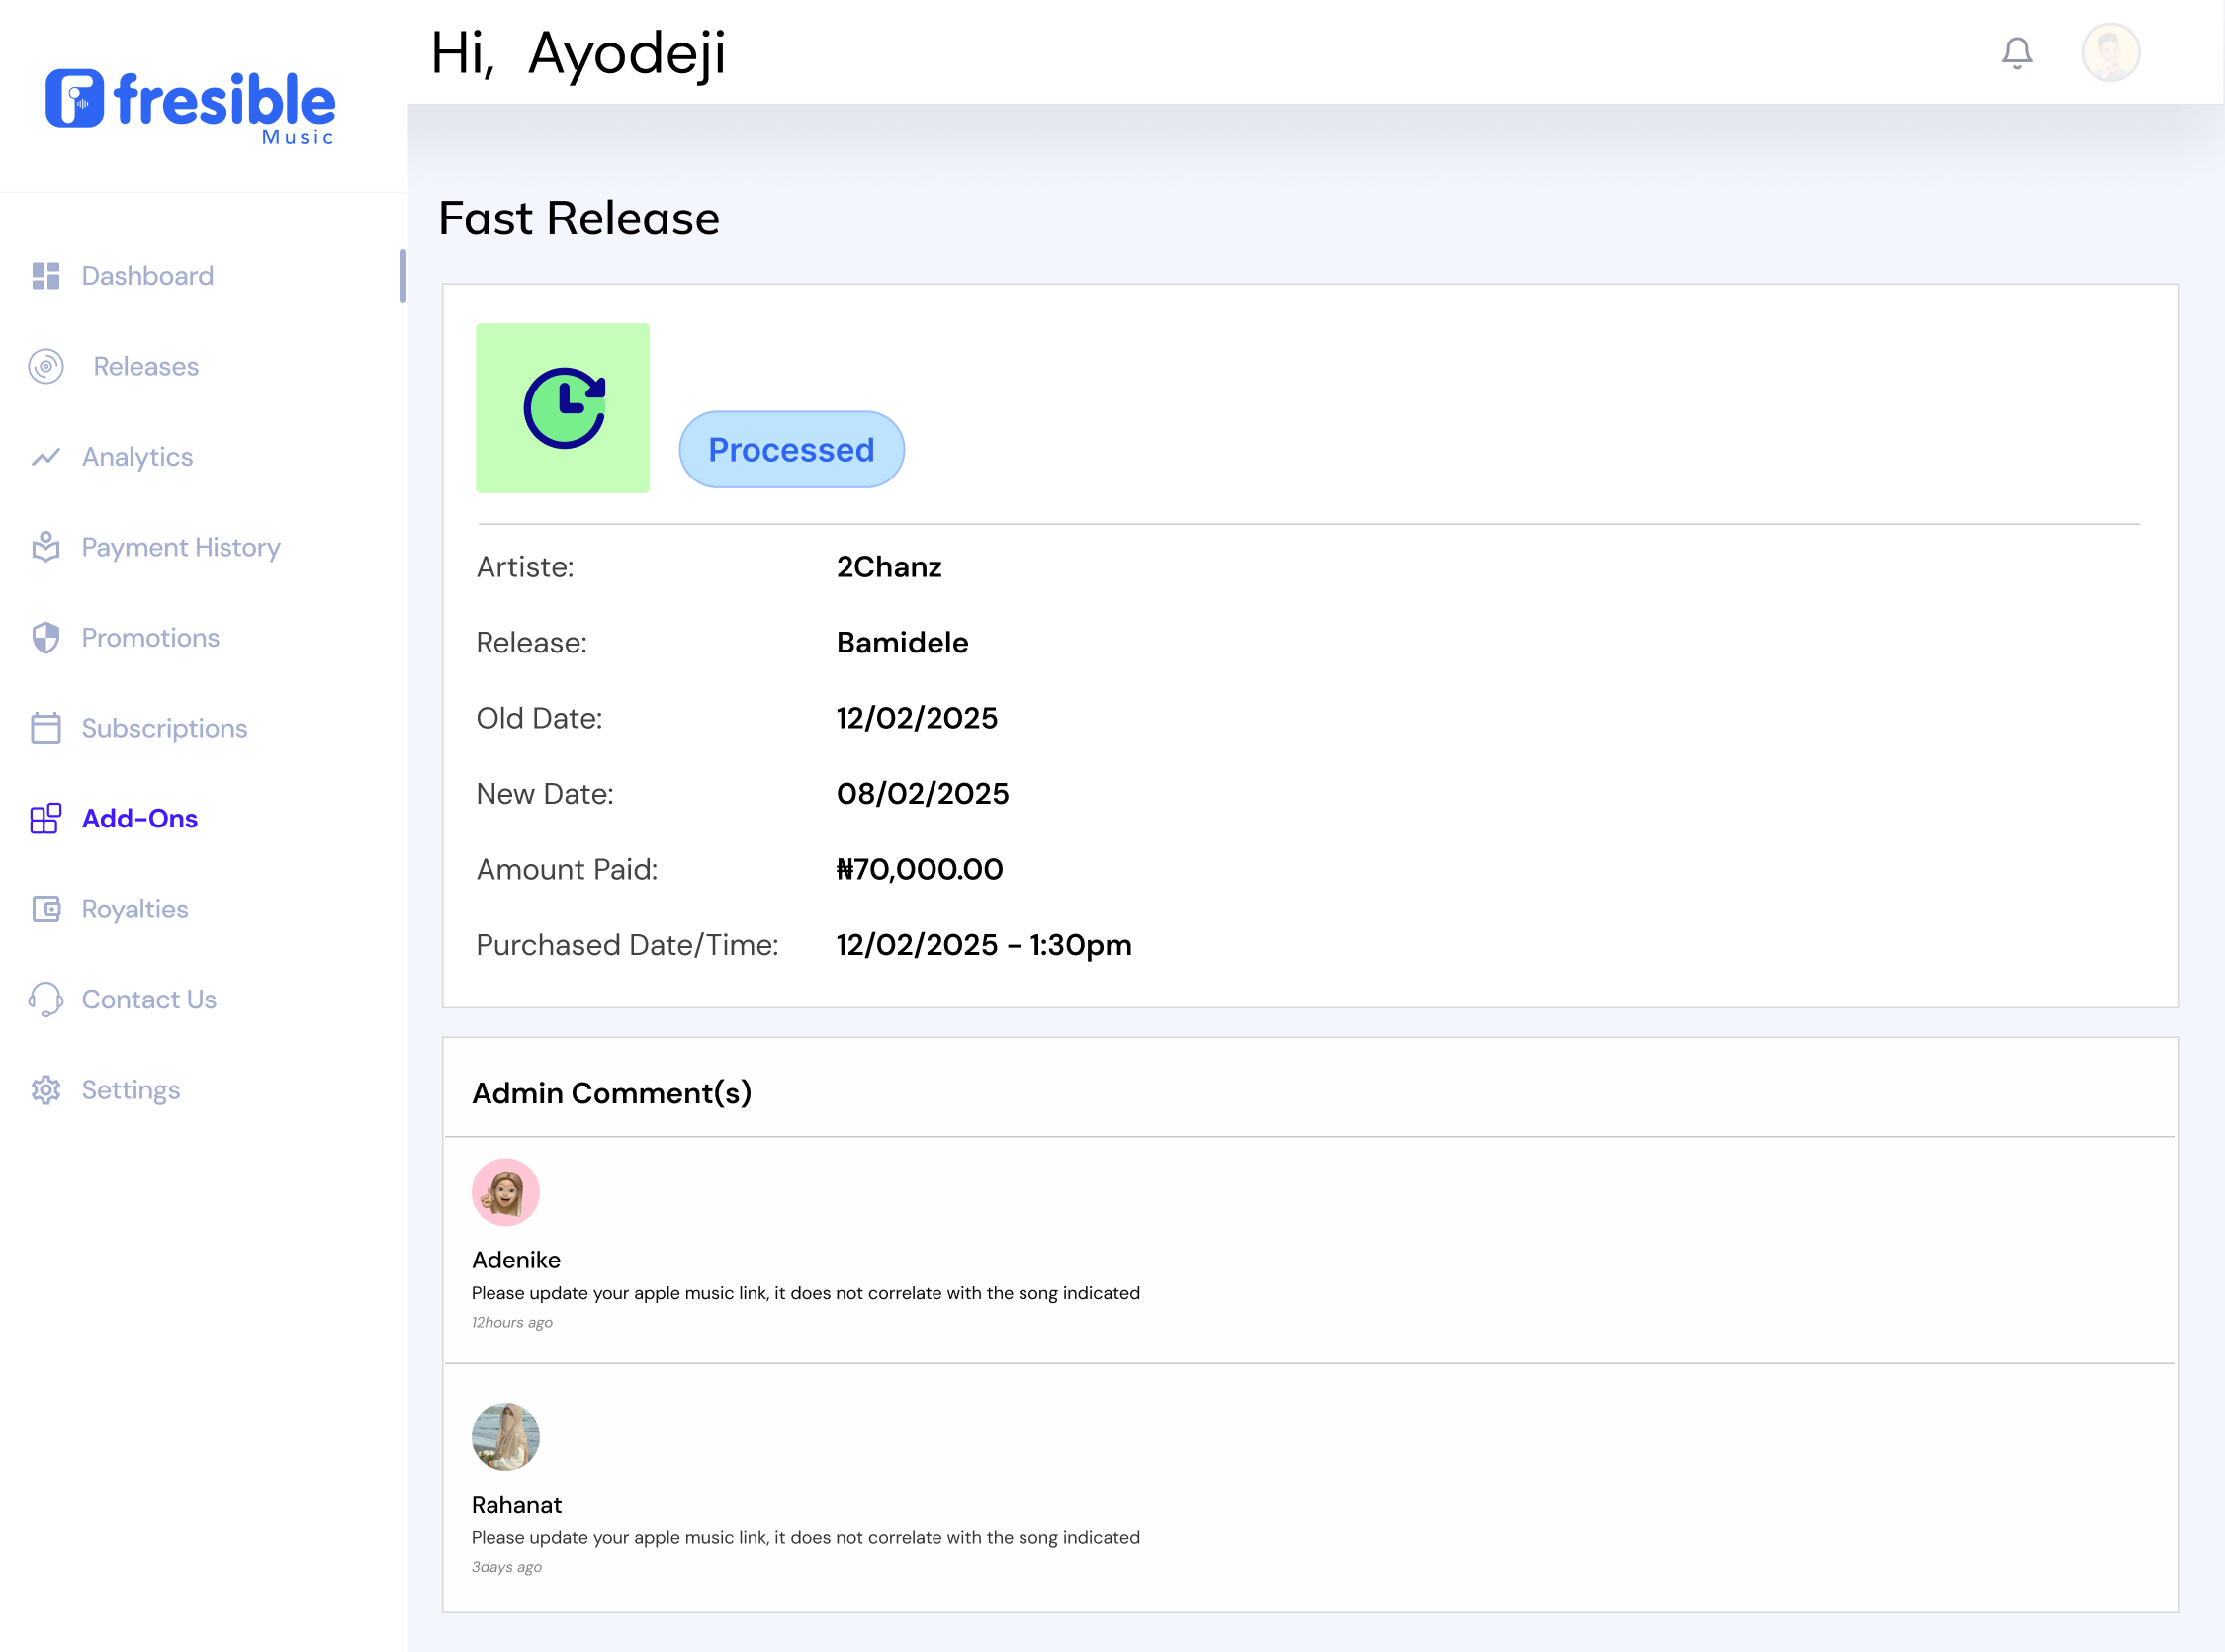Viewport: 2225px width, 1652px height.
Task: Open the user profile avatar
Action: [x=2109, y=52]
